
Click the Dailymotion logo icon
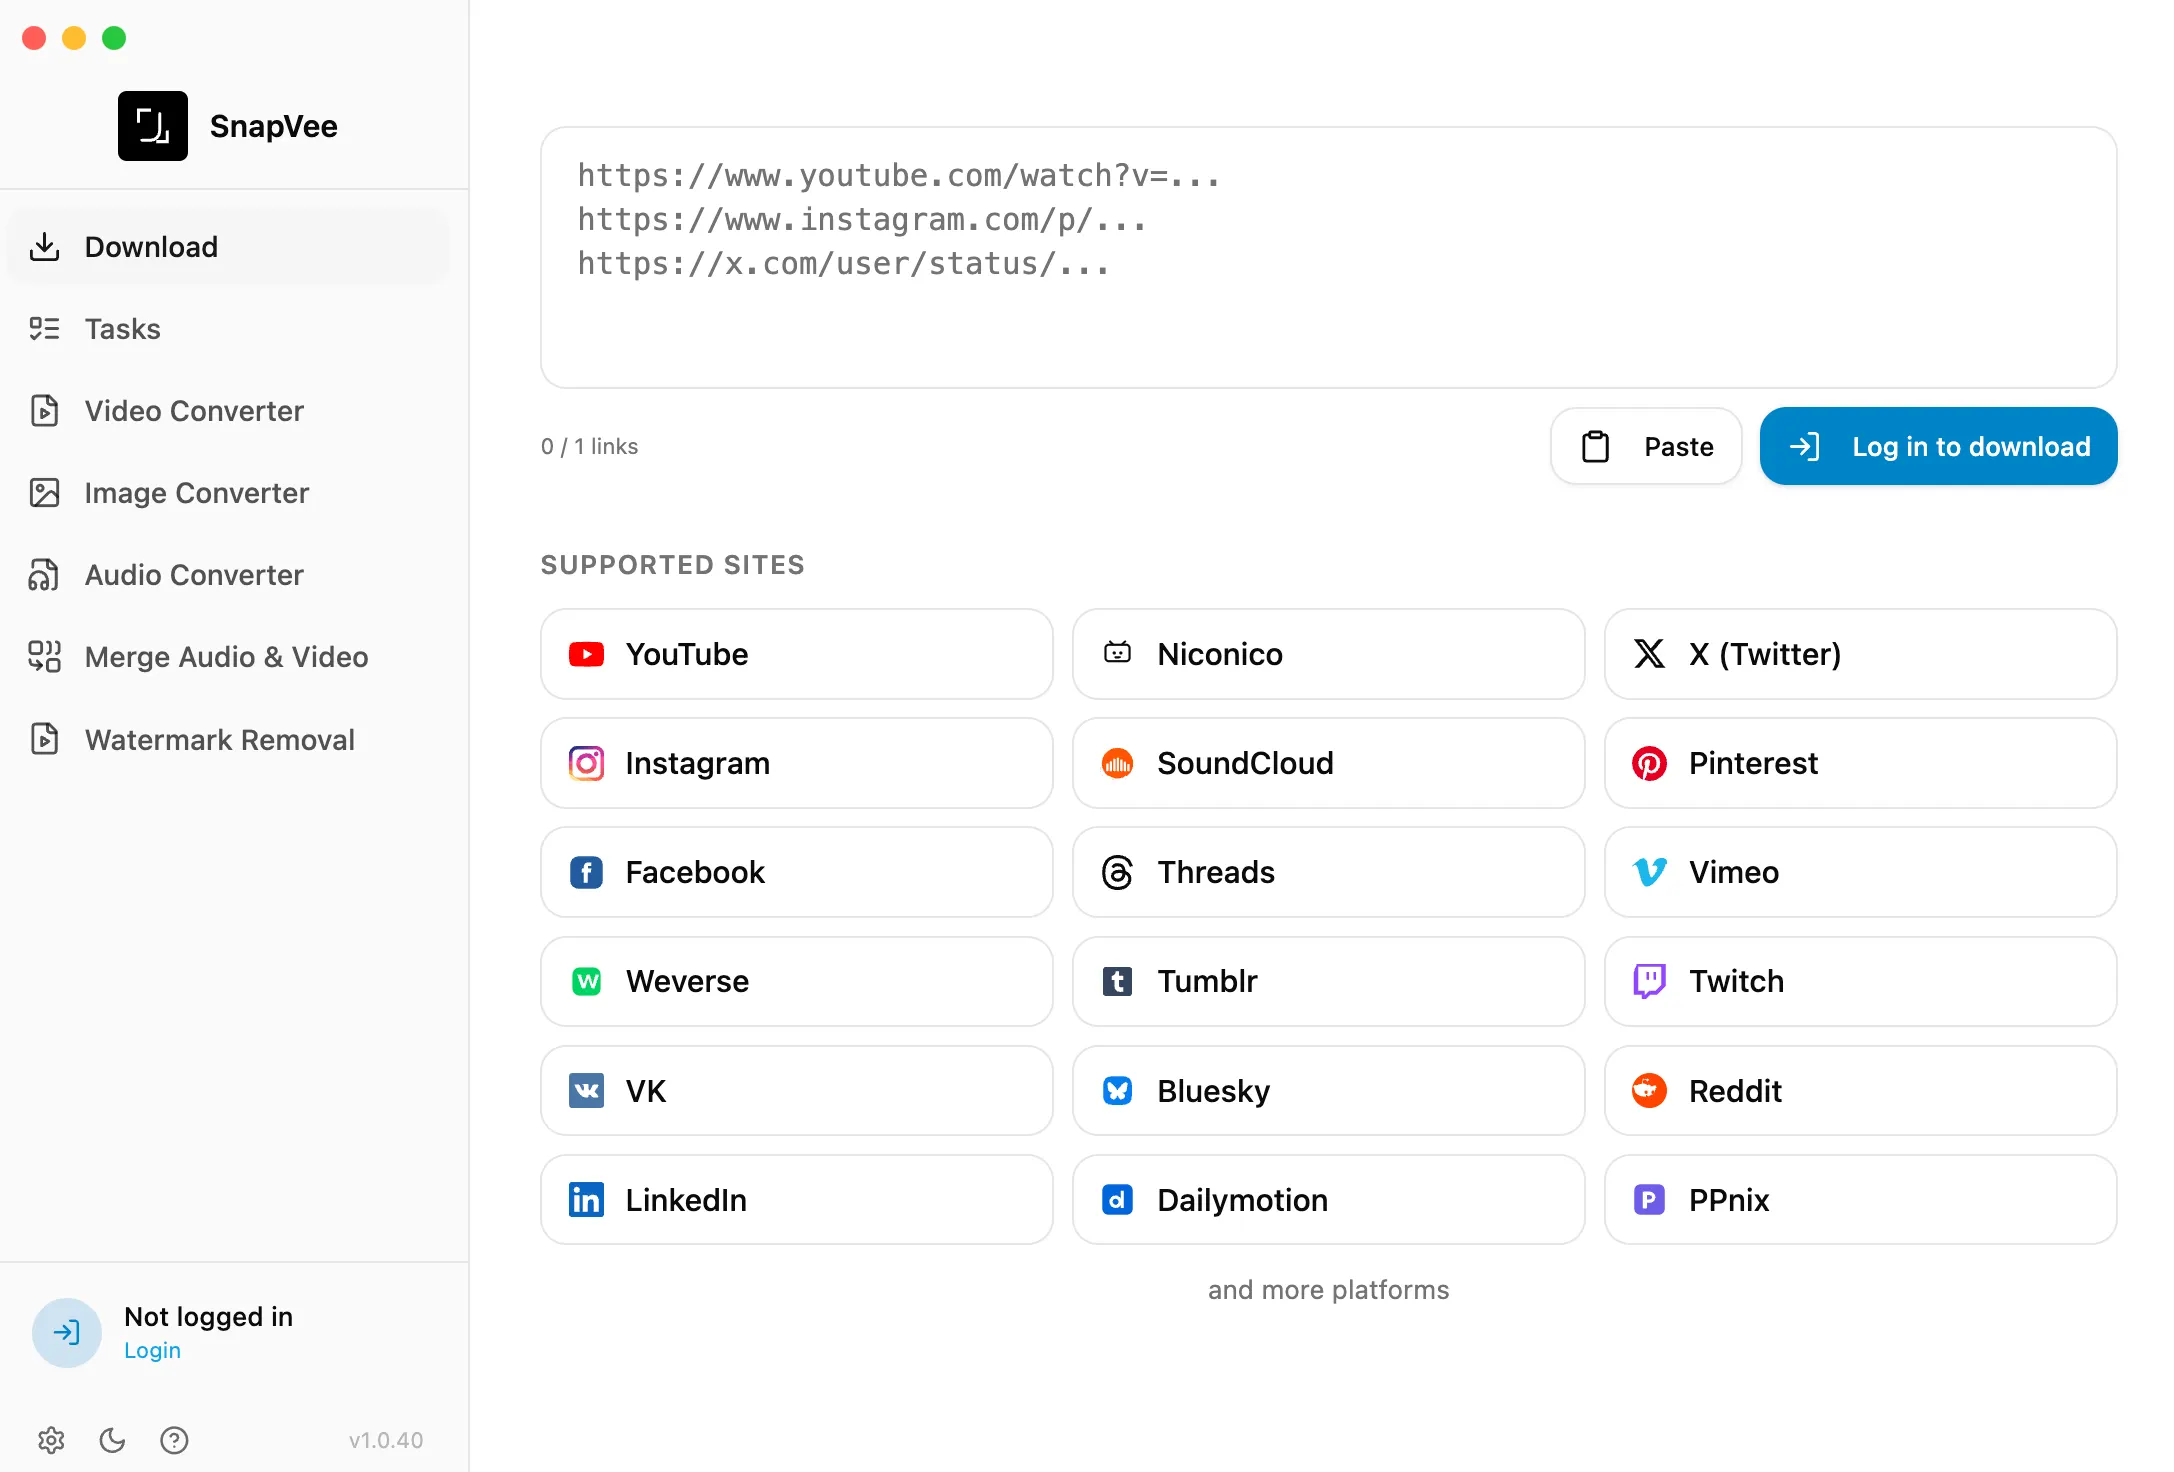point(1117,1199)
